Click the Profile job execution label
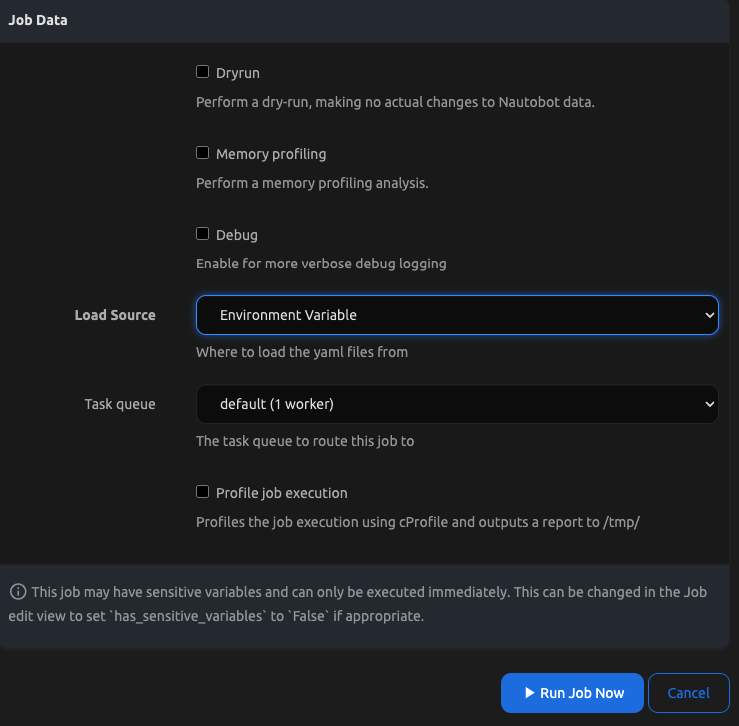This screenshot has width=739, height=726. [282, 493]
